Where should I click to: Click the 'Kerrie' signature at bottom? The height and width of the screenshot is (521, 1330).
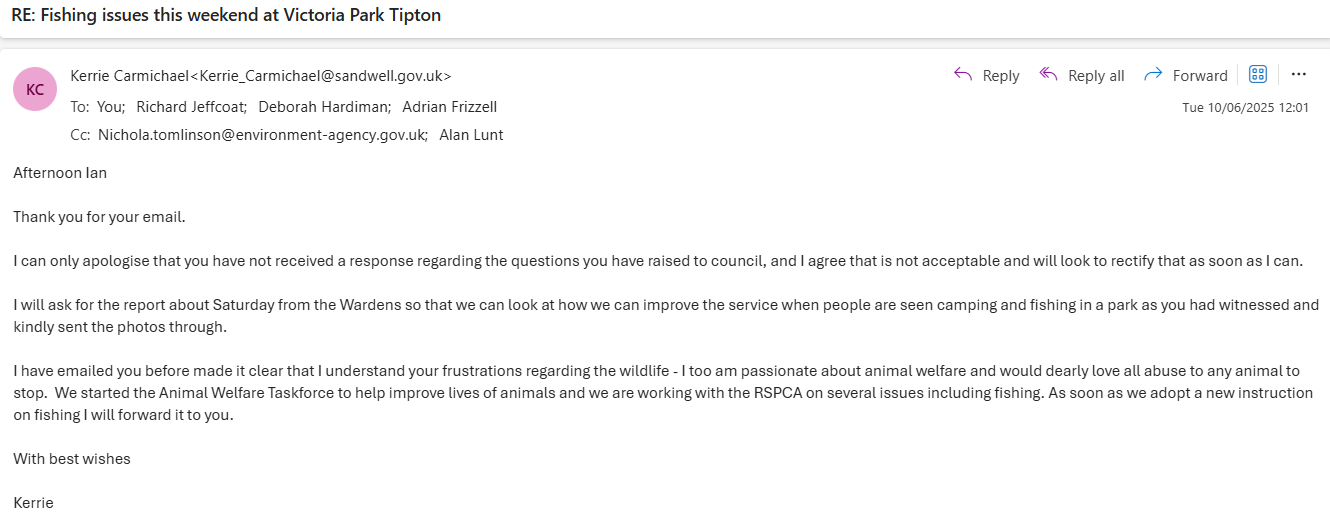pos(33,503)
